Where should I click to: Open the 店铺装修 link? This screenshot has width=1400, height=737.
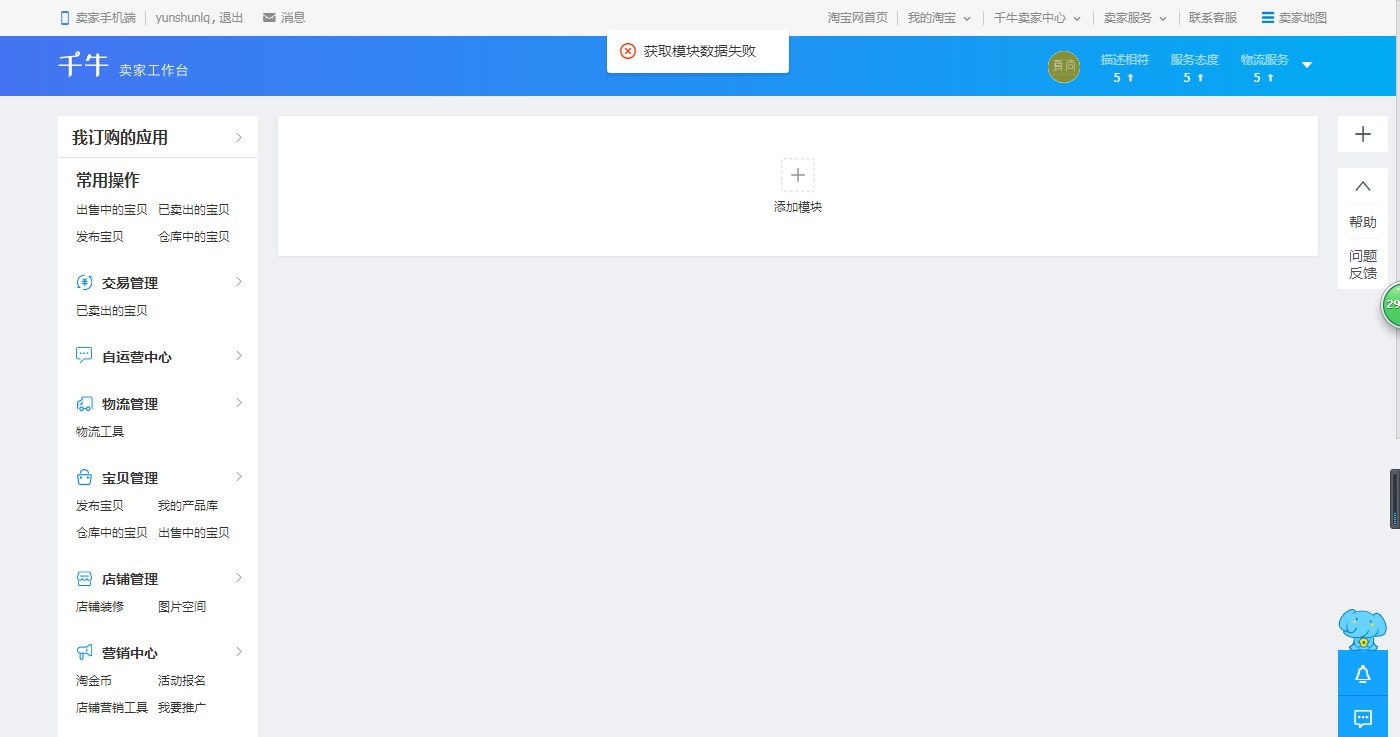pyautogui.click(x=100, y=607)
